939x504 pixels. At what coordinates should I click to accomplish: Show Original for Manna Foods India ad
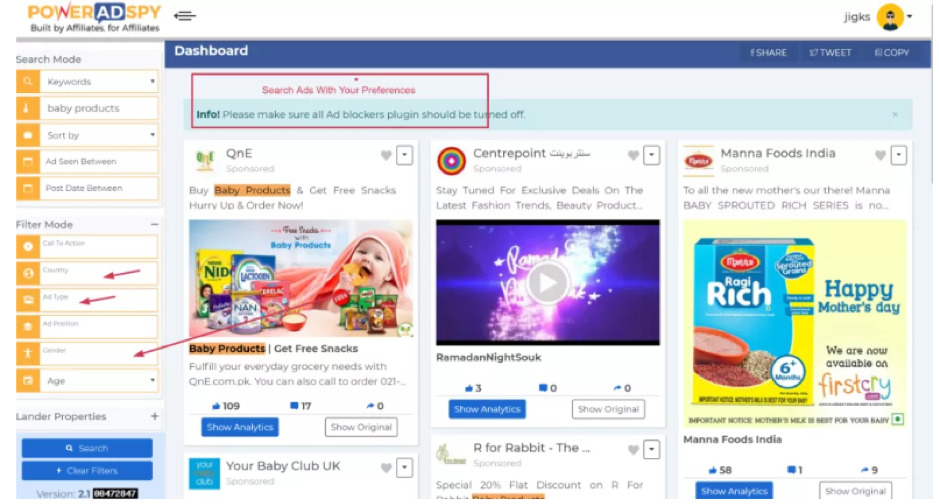[855, 491]
